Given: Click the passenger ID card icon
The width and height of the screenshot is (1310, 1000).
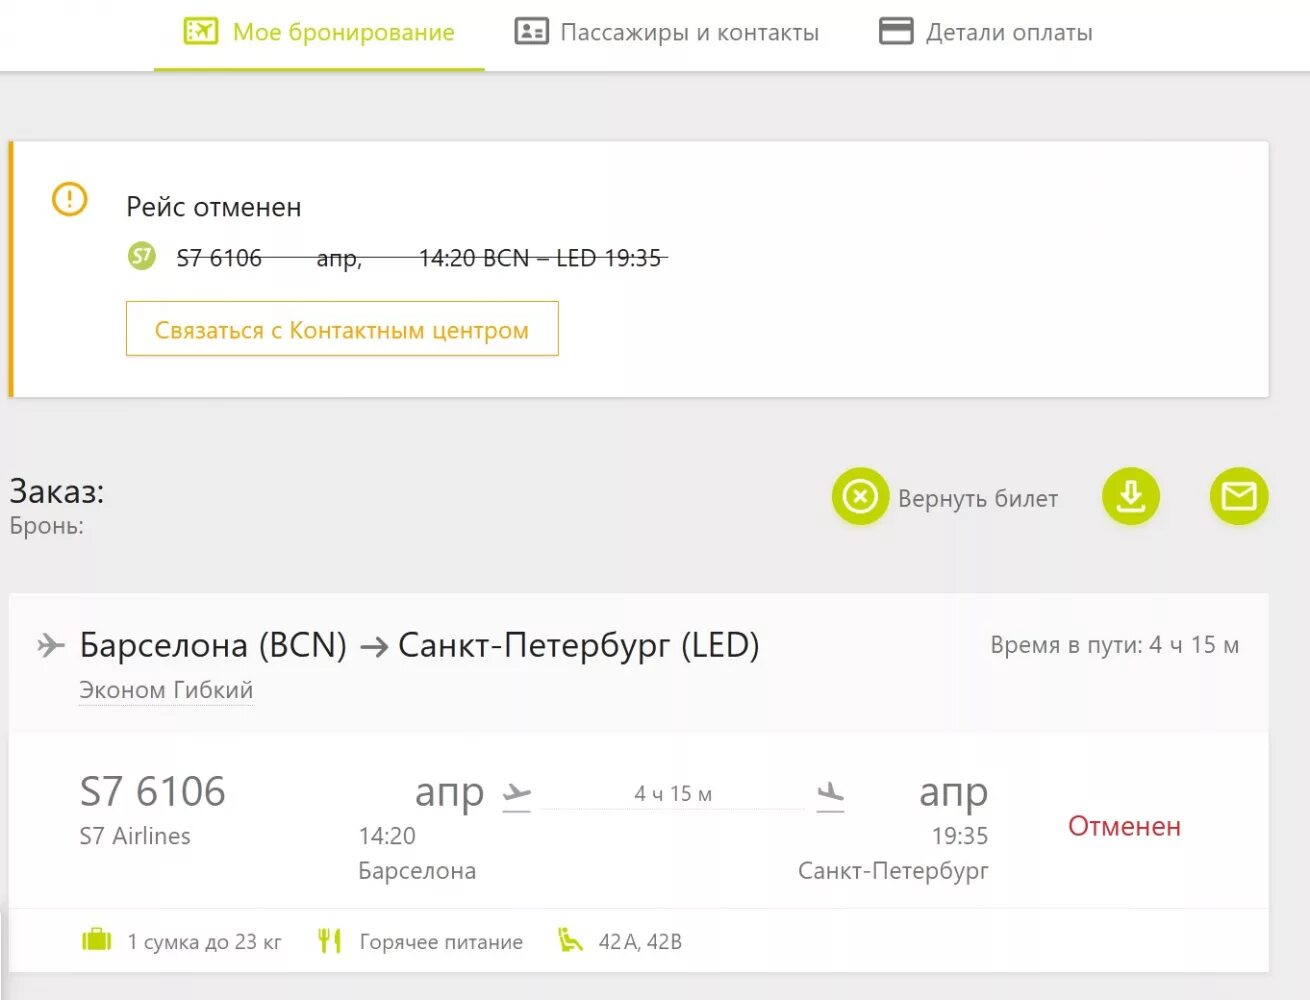Looking at the screenshot, I should coord(531,31).
